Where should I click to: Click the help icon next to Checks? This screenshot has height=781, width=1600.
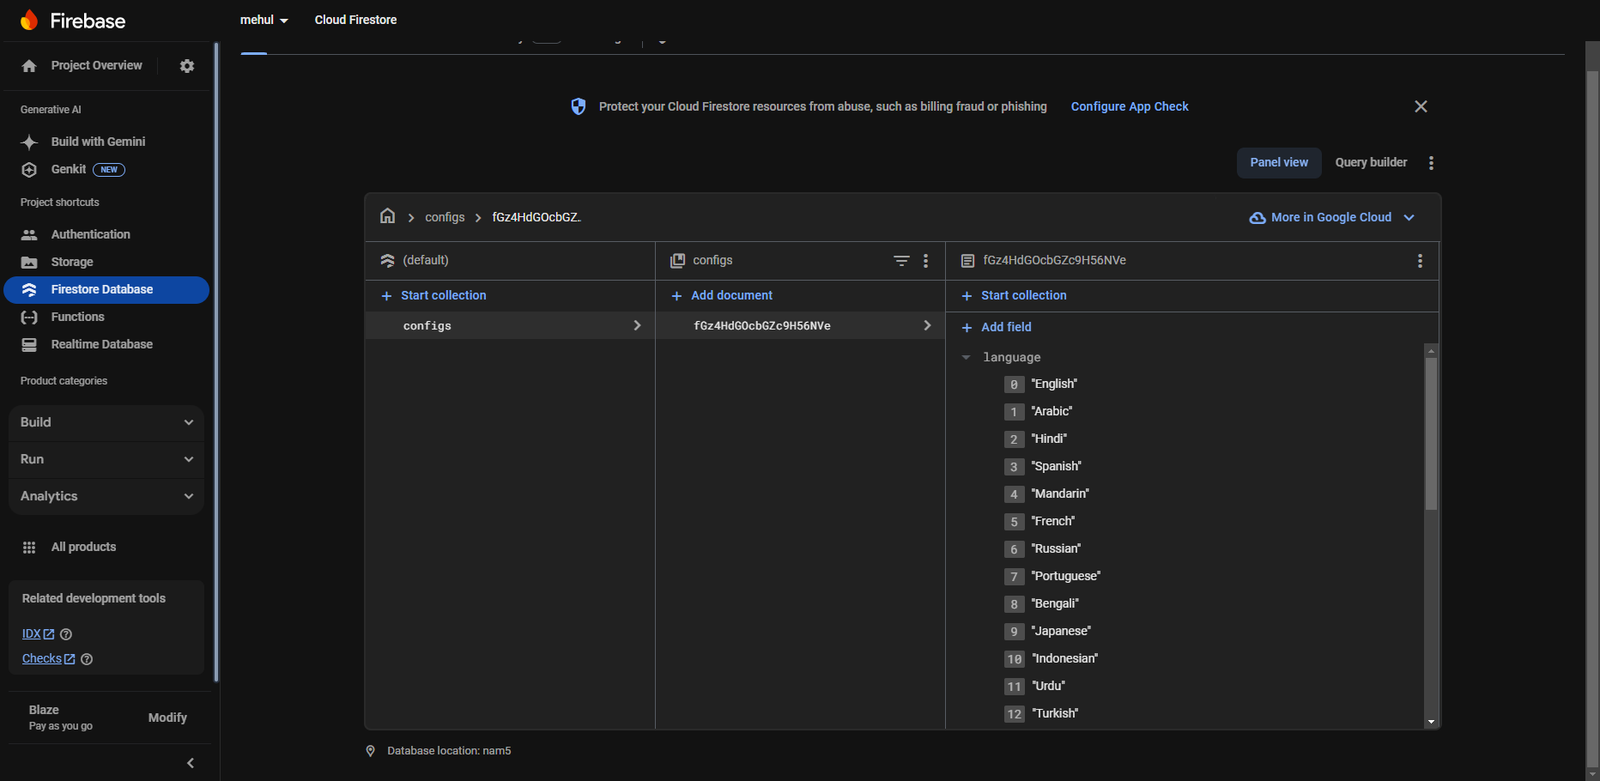87,659
